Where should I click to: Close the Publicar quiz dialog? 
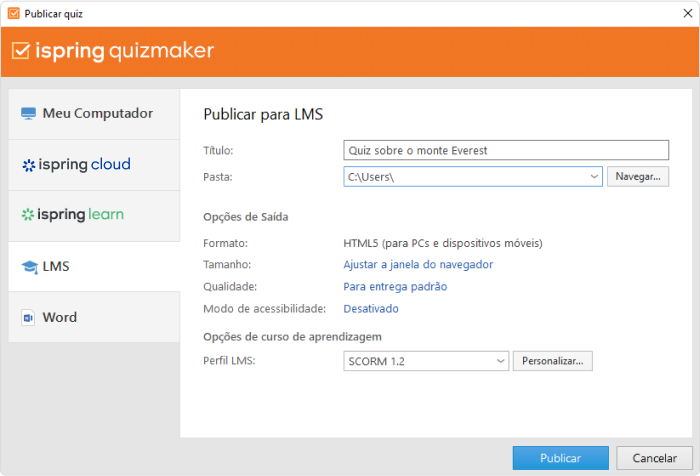click(688, 13)
